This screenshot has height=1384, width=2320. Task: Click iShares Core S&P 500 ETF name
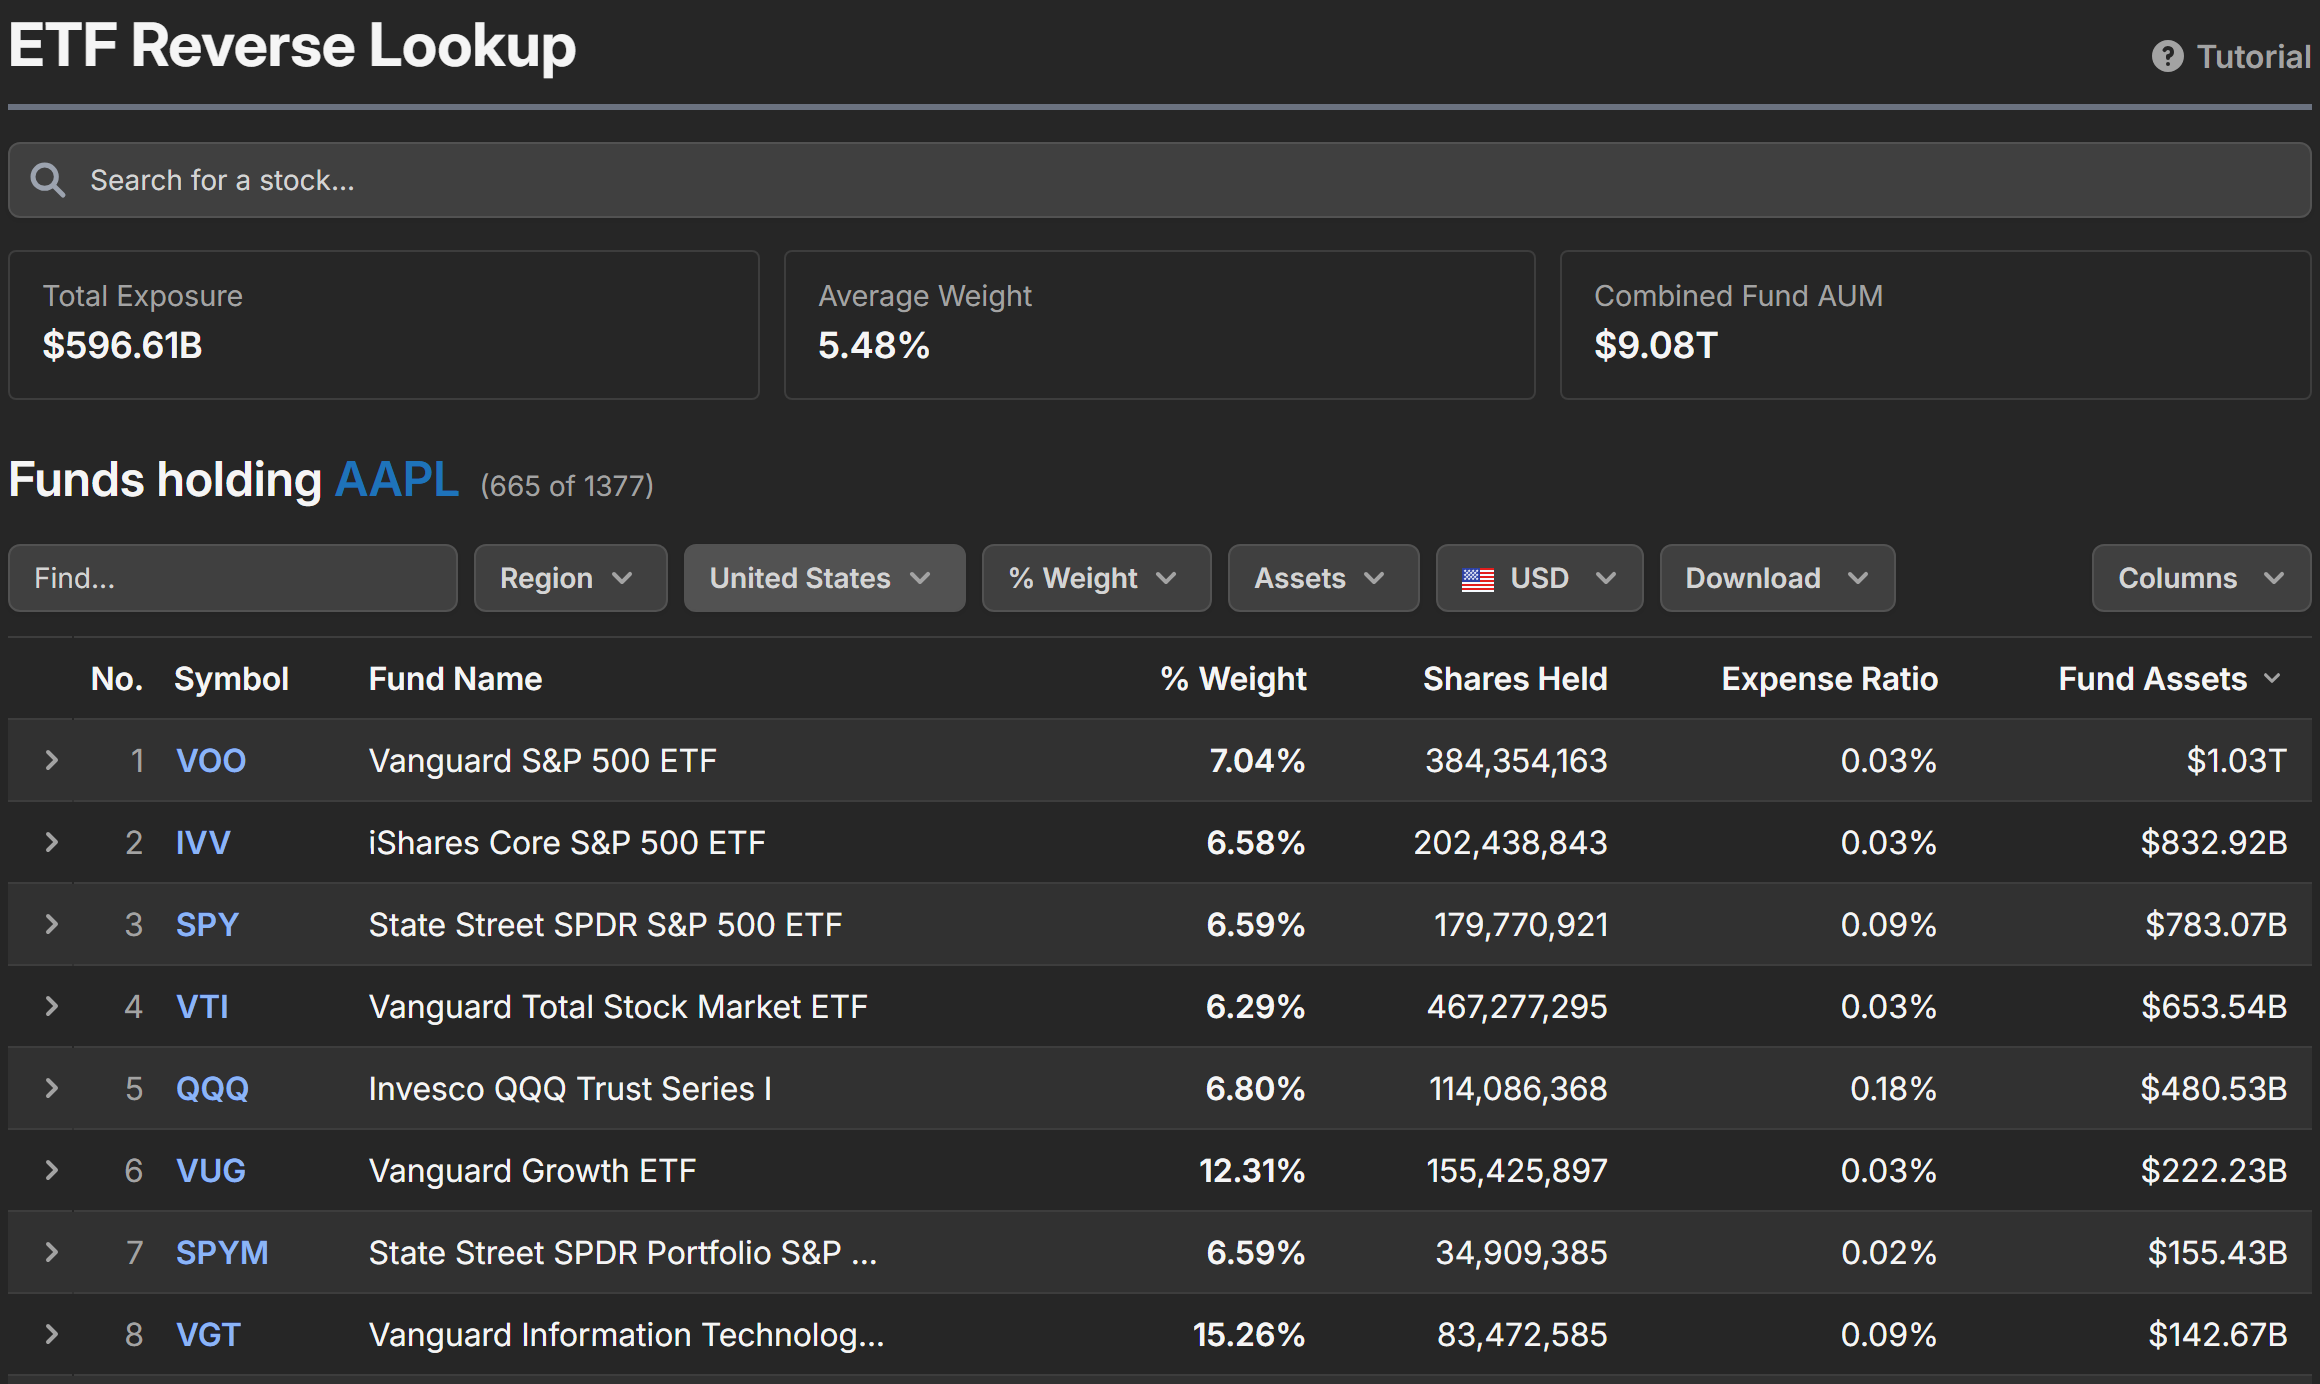coord(567,843)
